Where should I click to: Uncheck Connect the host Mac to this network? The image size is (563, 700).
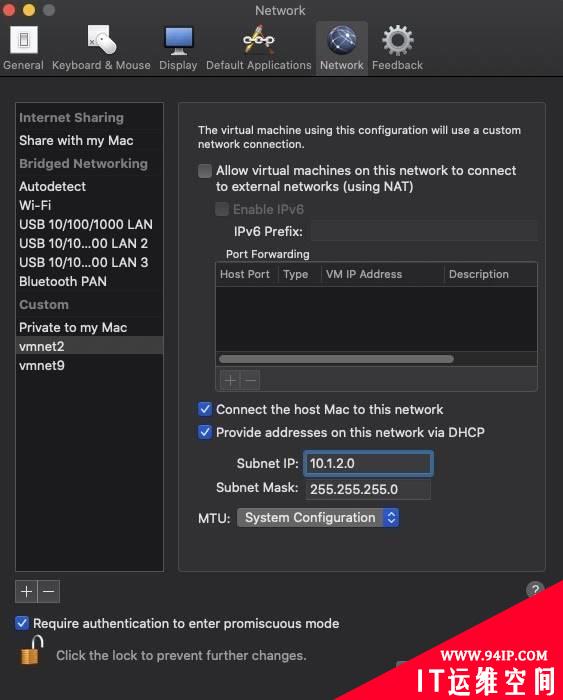[205, 409]
